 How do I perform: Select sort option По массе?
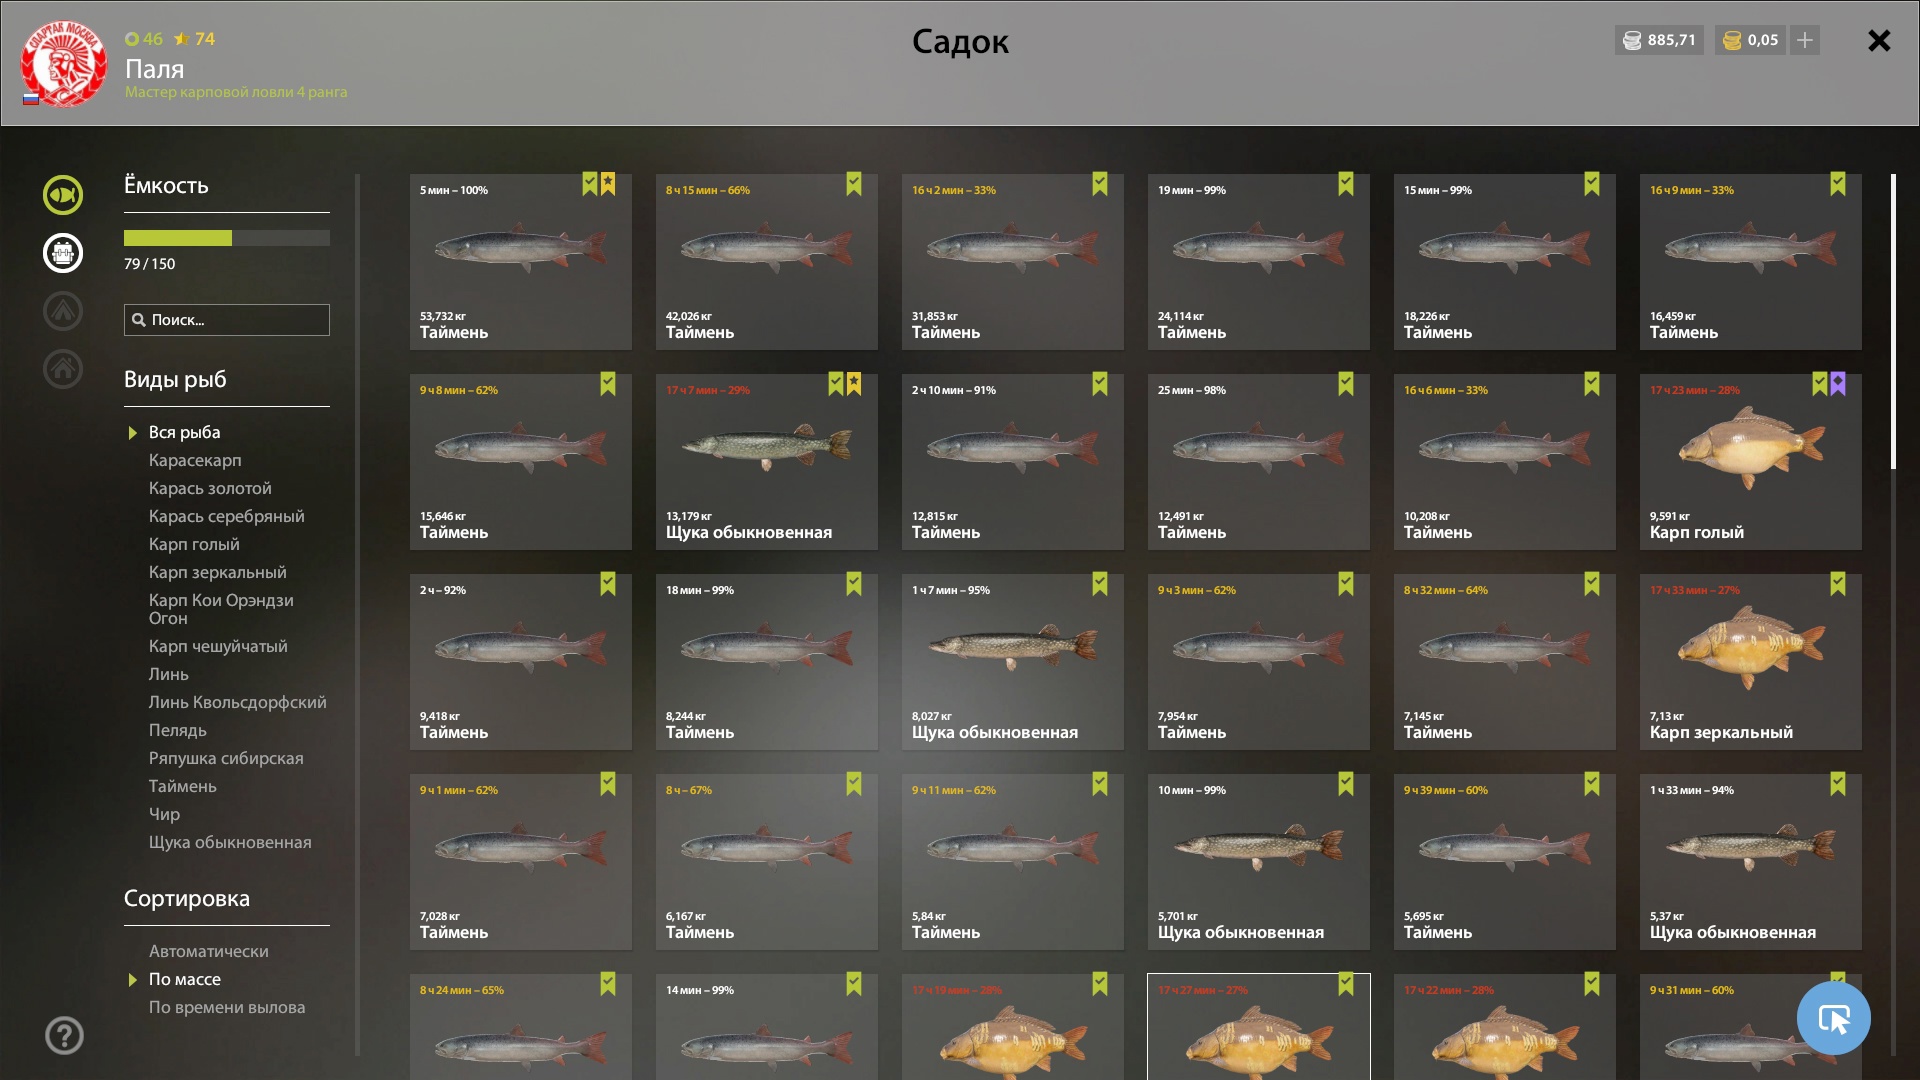185,979
